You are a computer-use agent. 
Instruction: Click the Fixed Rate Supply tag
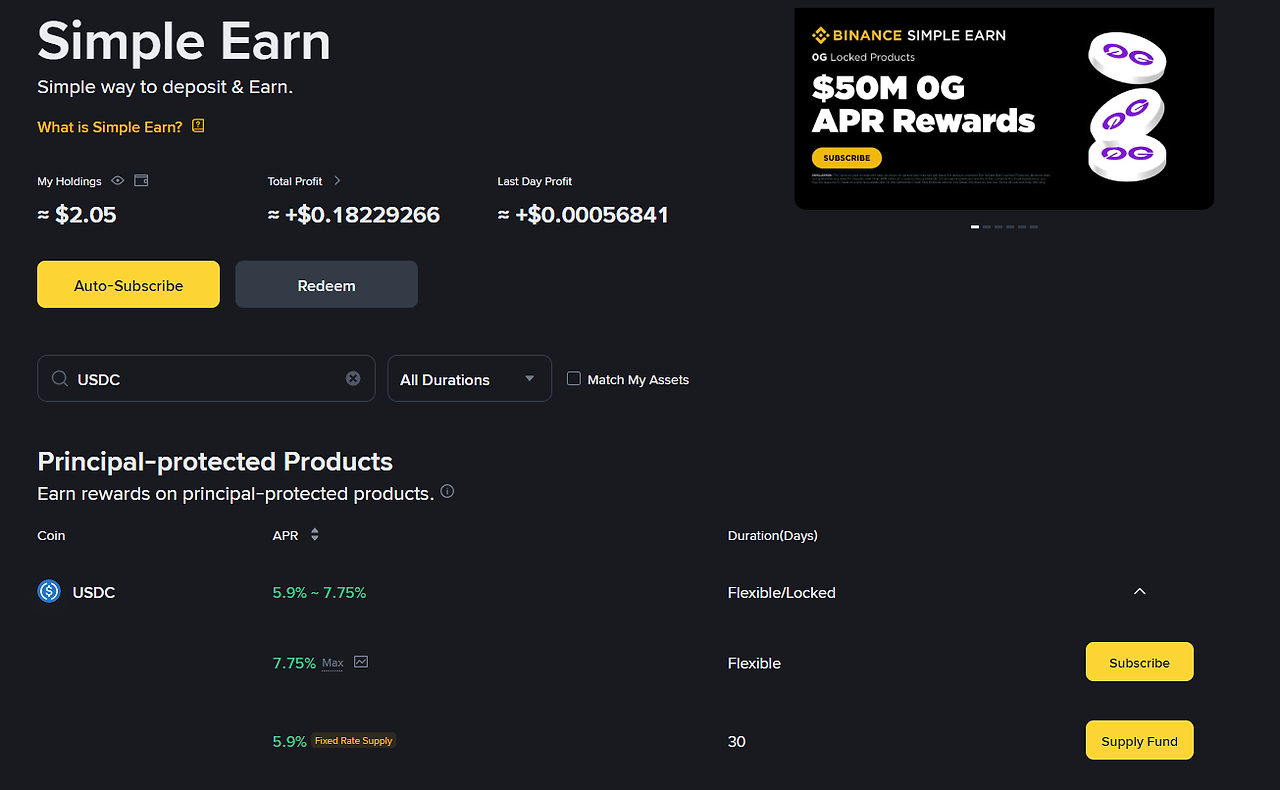(354, 741)
